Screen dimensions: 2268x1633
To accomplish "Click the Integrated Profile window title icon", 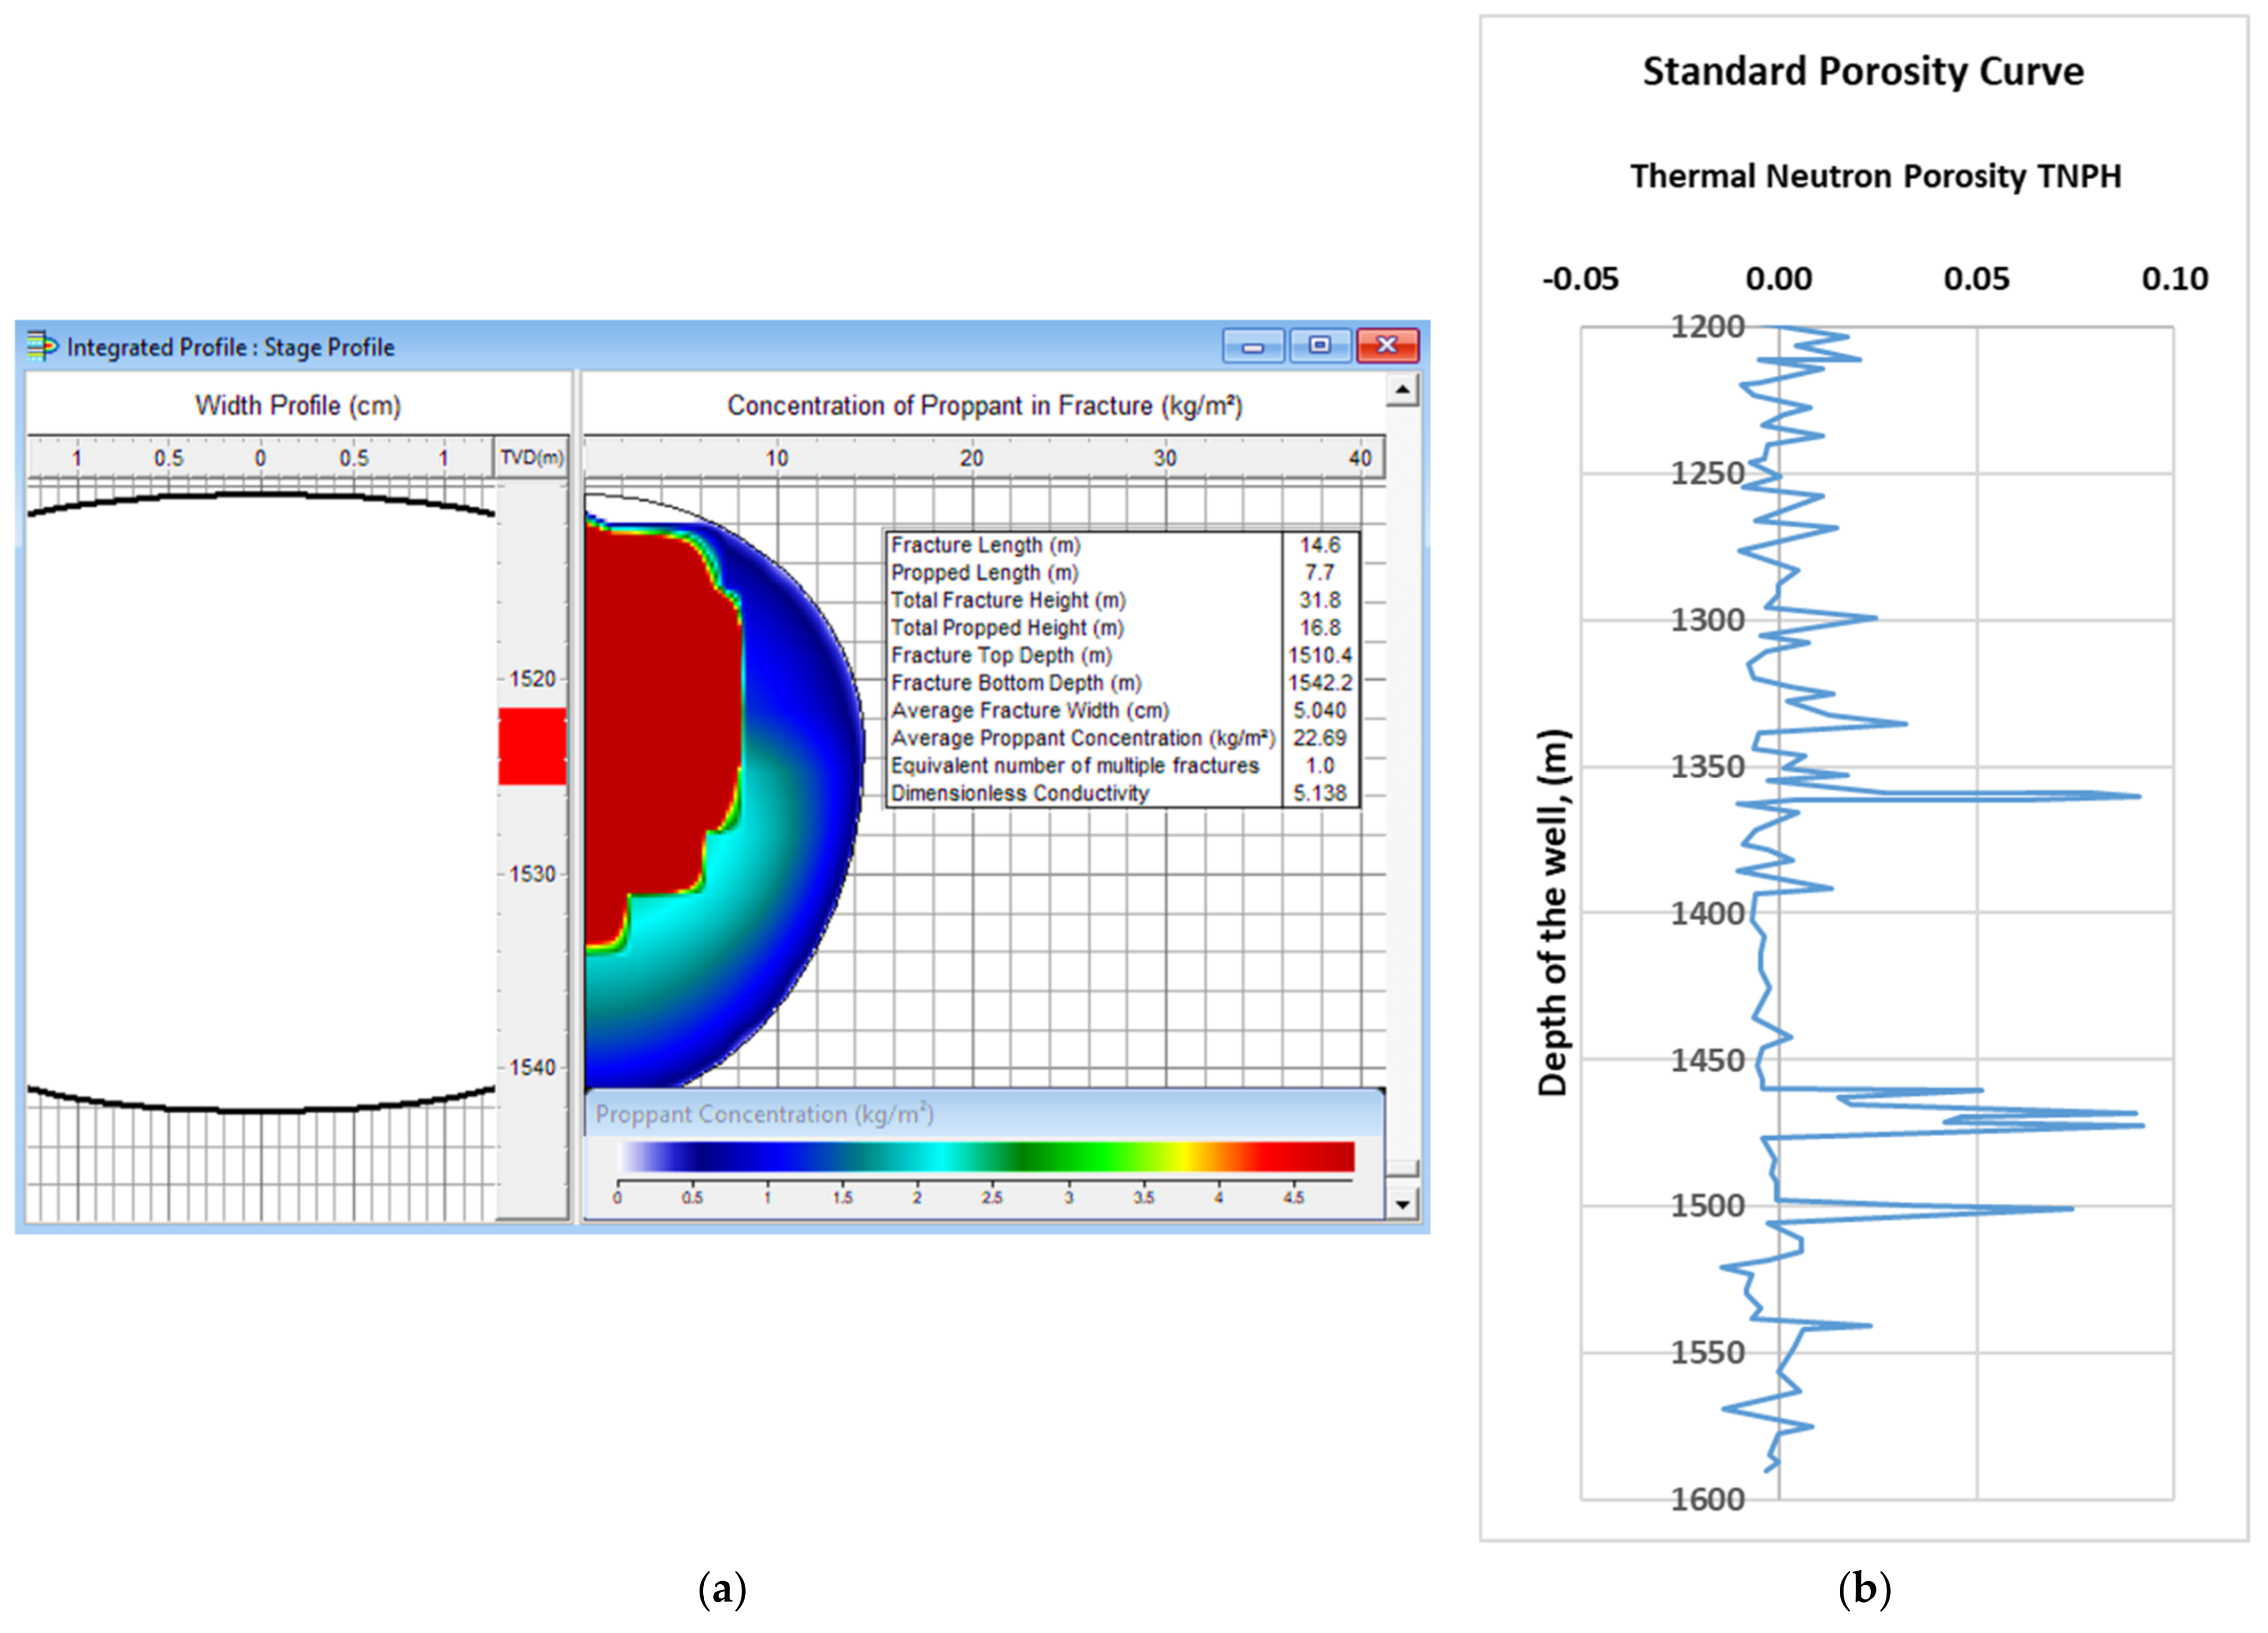I will click(x=41, y=346).
